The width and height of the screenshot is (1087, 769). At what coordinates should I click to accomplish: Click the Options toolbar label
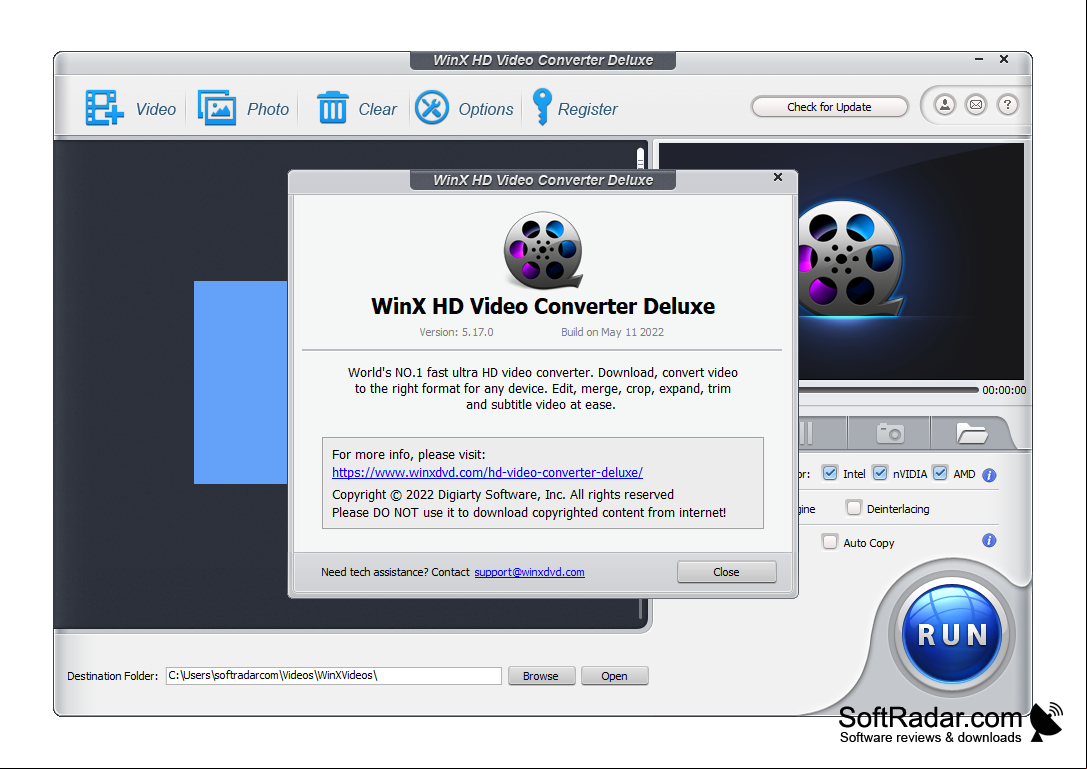click(x=485, y=110)
